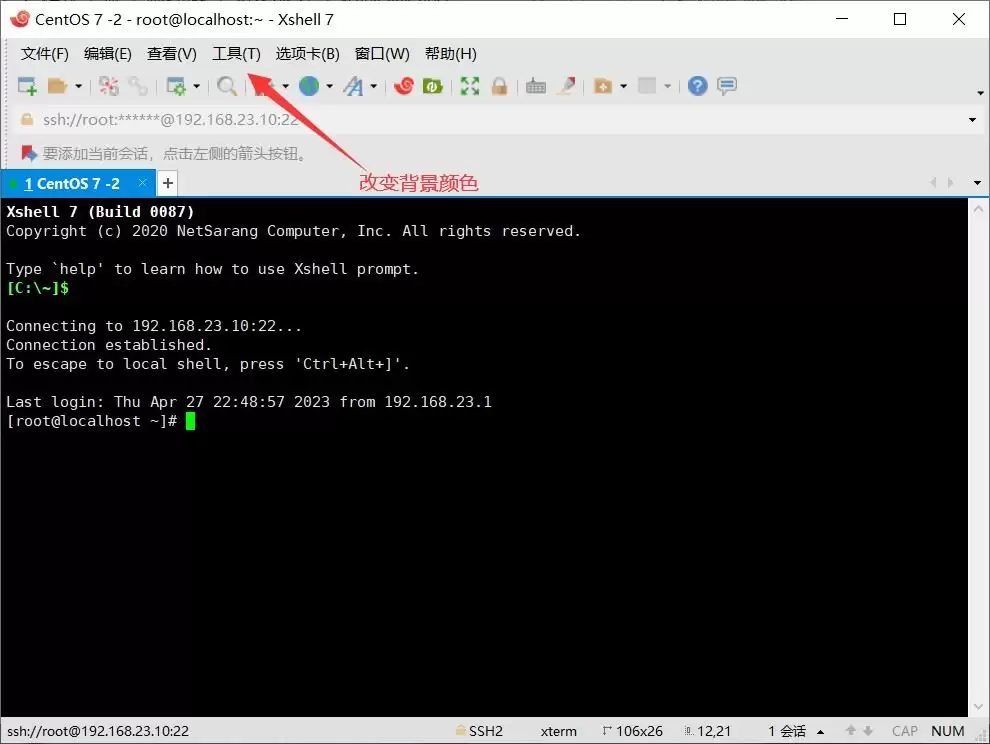Click the Font icon
Viewport: 990px width, 744px height.
[354, 86]
